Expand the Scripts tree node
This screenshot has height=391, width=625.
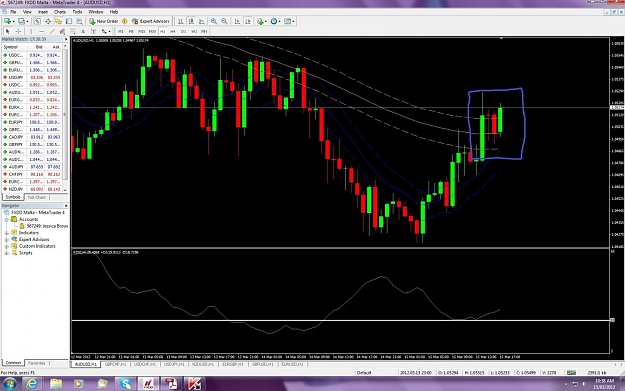pyautogui.click(x=7, y=253)
